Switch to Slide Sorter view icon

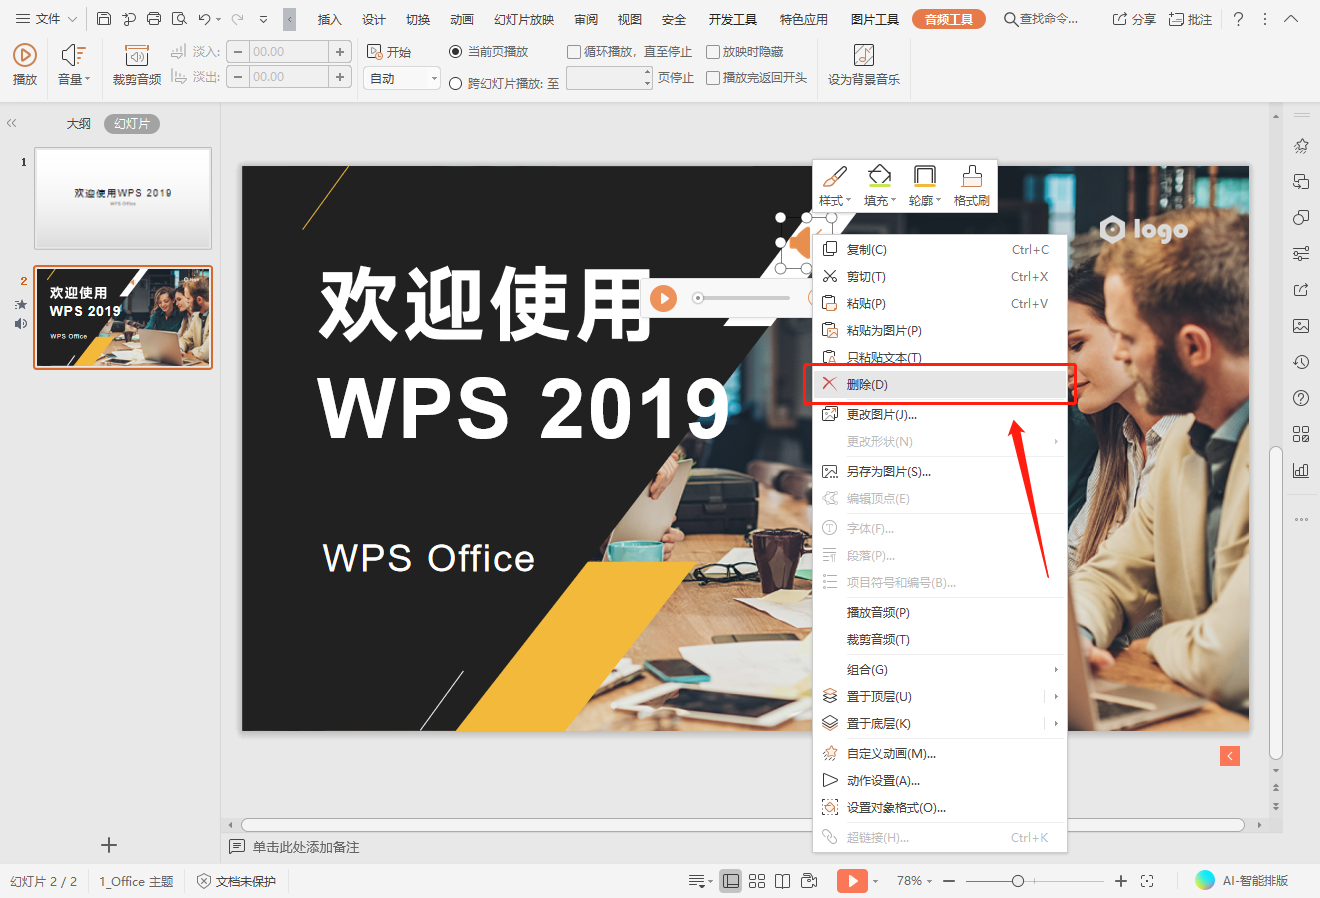(757, 881)
